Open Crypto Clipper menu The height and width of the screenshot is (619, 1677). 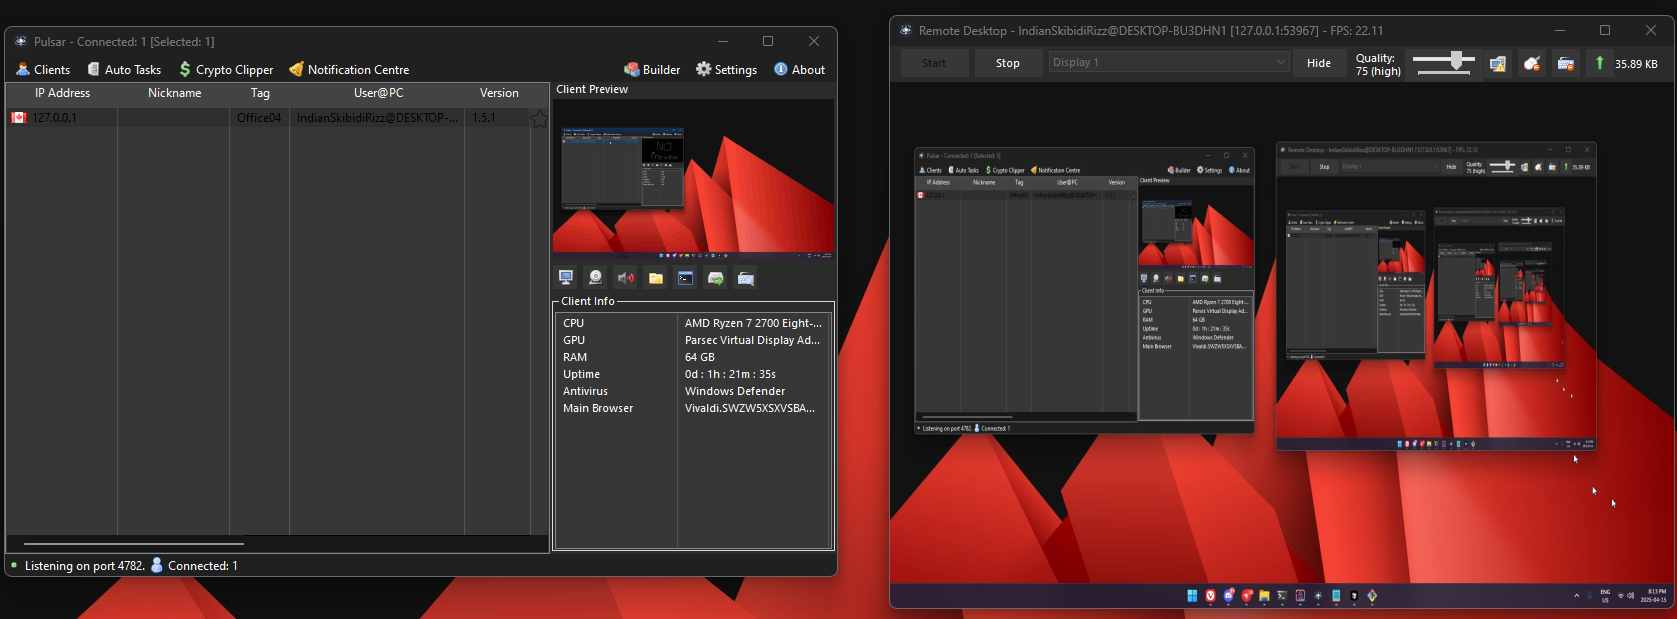point(226,69)
